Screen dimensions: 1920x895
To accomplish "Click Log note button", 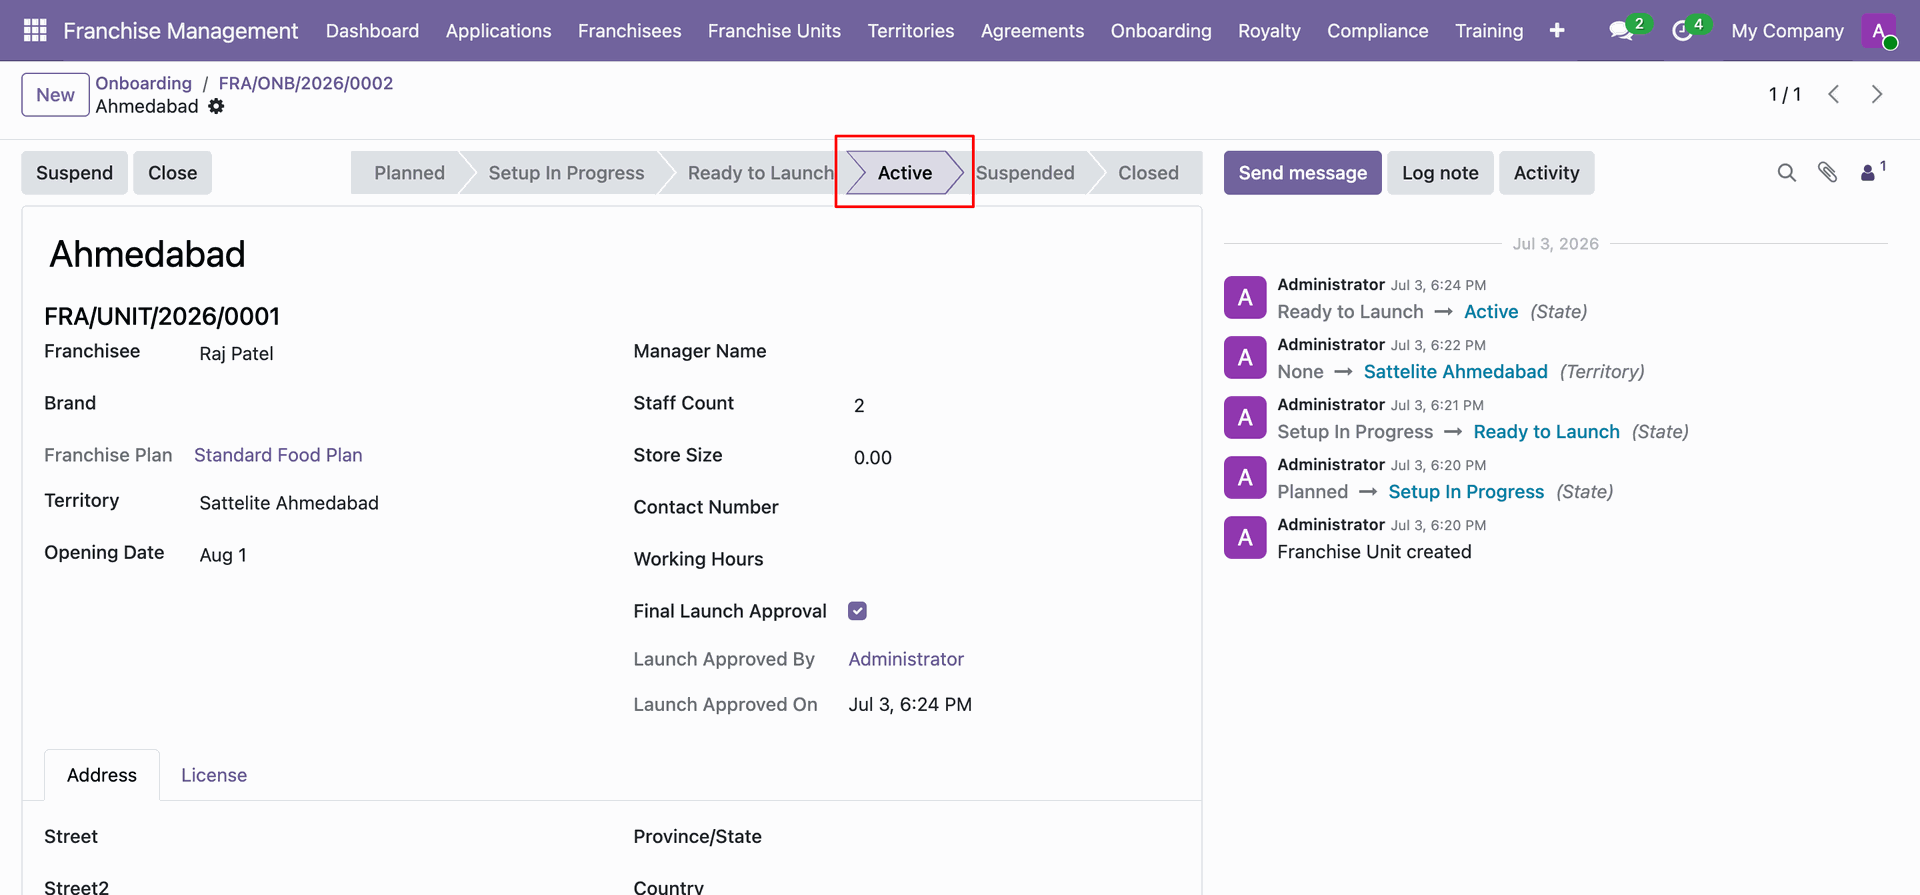I will coord(1440,173).
